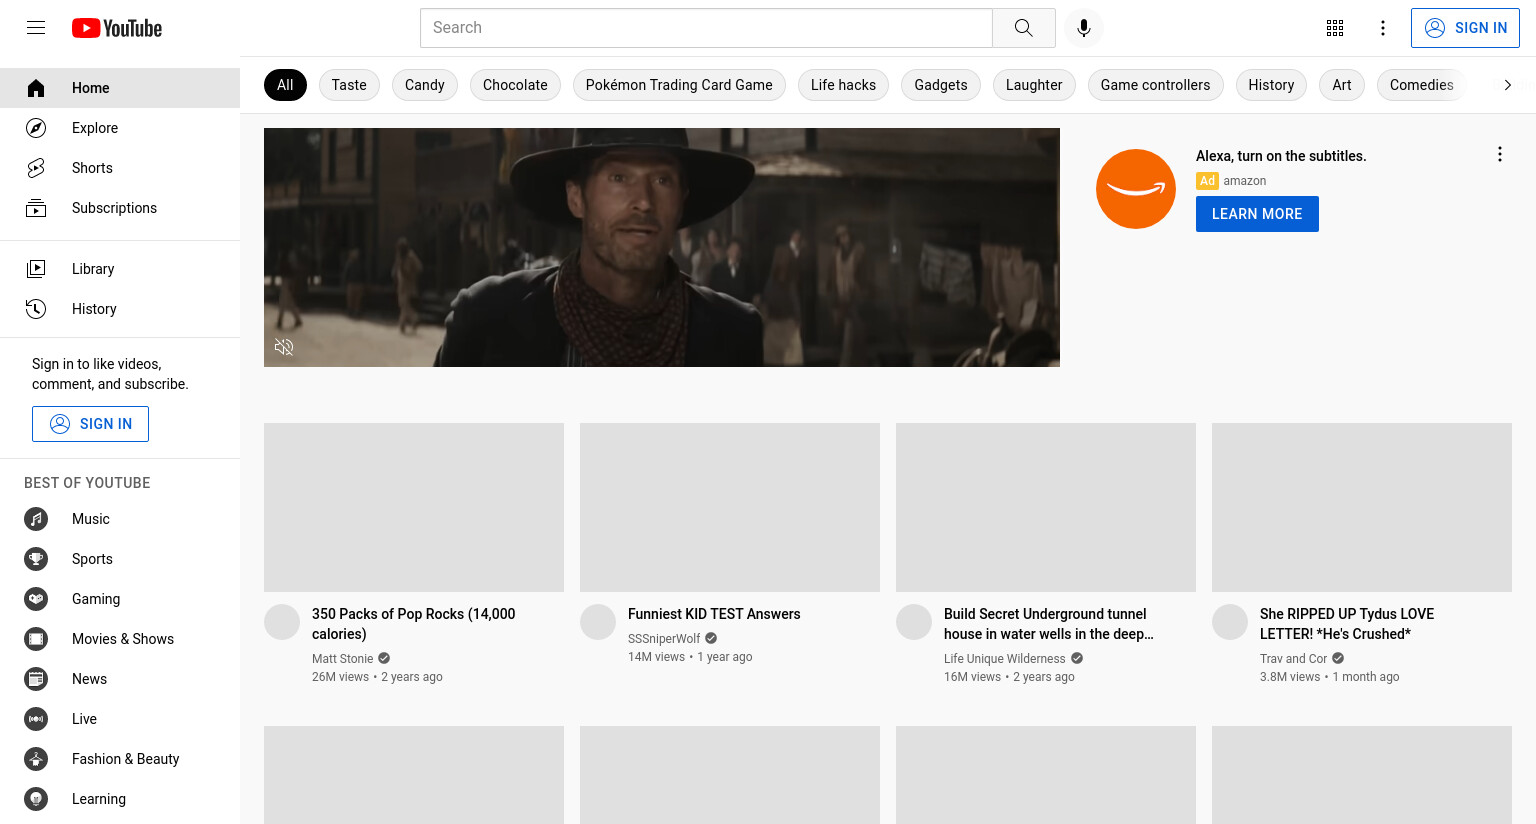The image size is (1536, 824).
Task: Start voice search with microphone
Action: (x=1084, y=28)
